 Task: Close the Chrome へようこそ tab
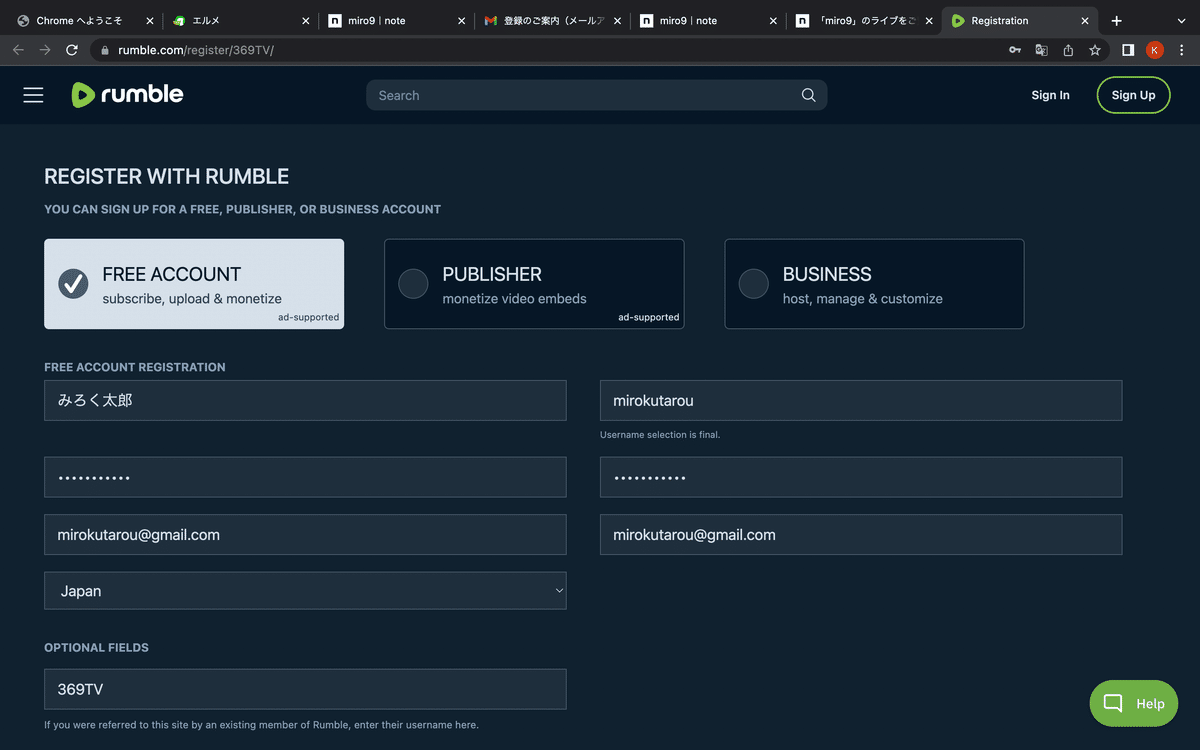(x=150, y=20)
